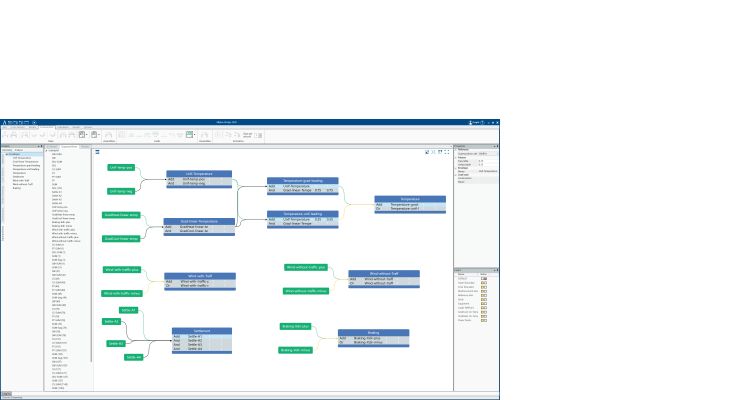Viewport: 750px width, 400px height.
Task: Open the Calculation ribbon tab
Action: click(x=63, y=127)
